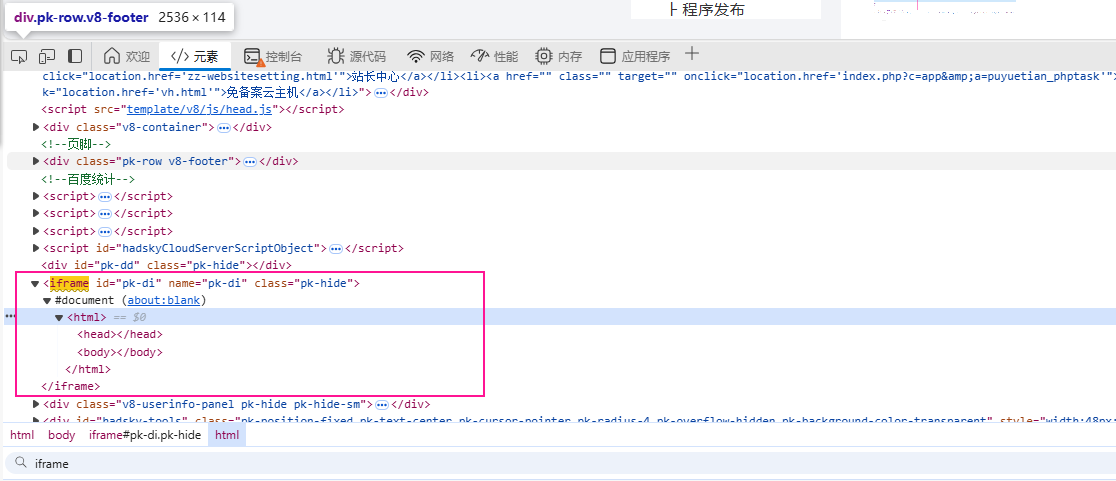Viewport: 1116px width, 481px height.
Task: Open the 欢迎 welcome tab
Action: [127, 56]
